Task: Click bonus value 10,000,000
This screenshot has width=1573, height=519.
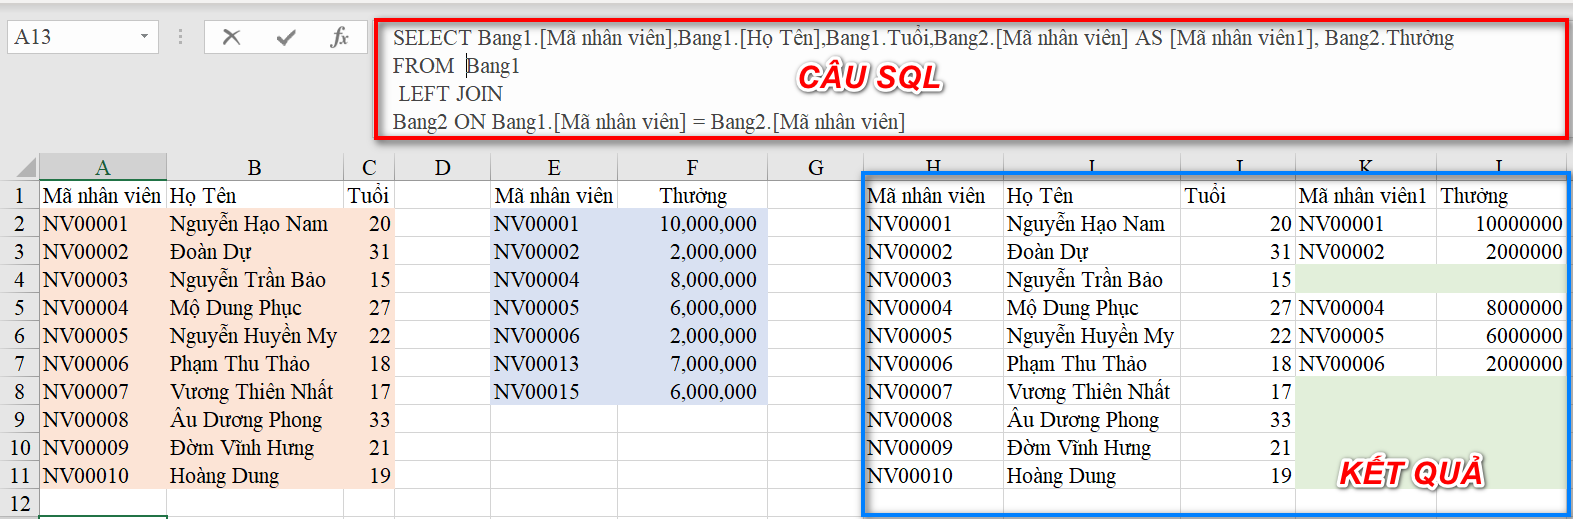Action: [692, 223]
